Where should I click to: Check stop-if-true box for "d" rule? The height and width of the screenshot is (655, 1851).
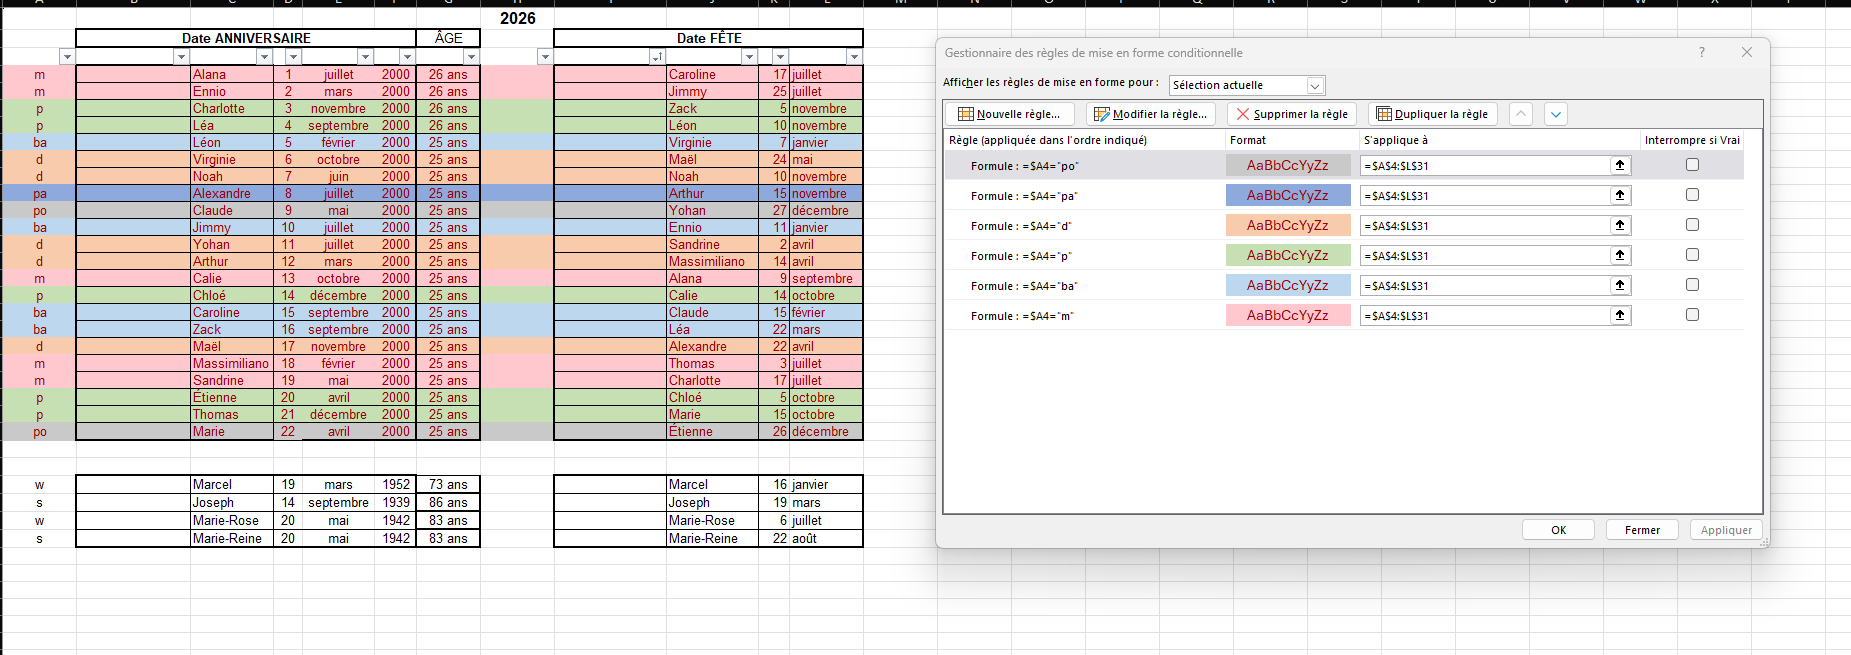coord(1692,225)
